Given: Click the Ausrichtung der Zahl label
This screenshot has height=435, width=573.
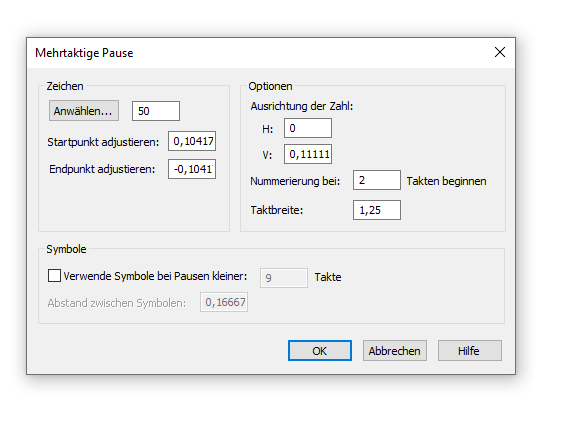Looking at the screenshot, I should click(x=301, y=106).
